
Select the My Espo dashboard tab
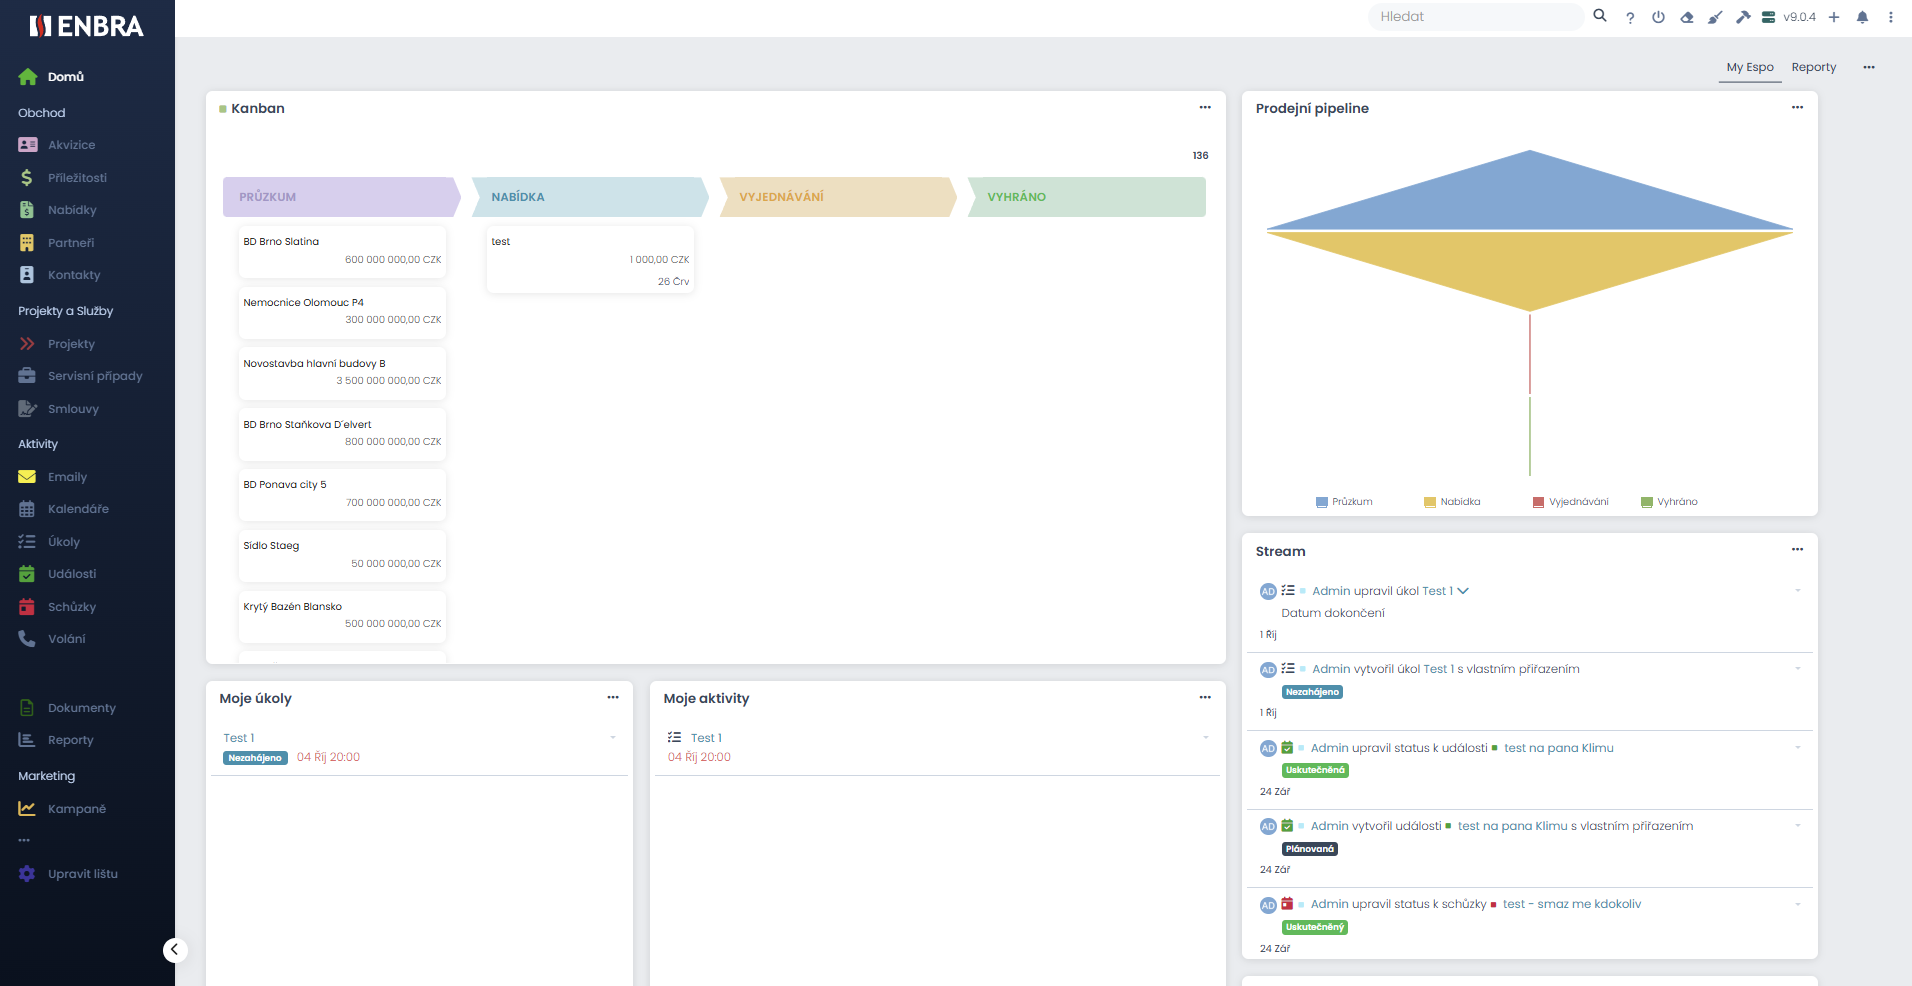tap(1749, 67)
